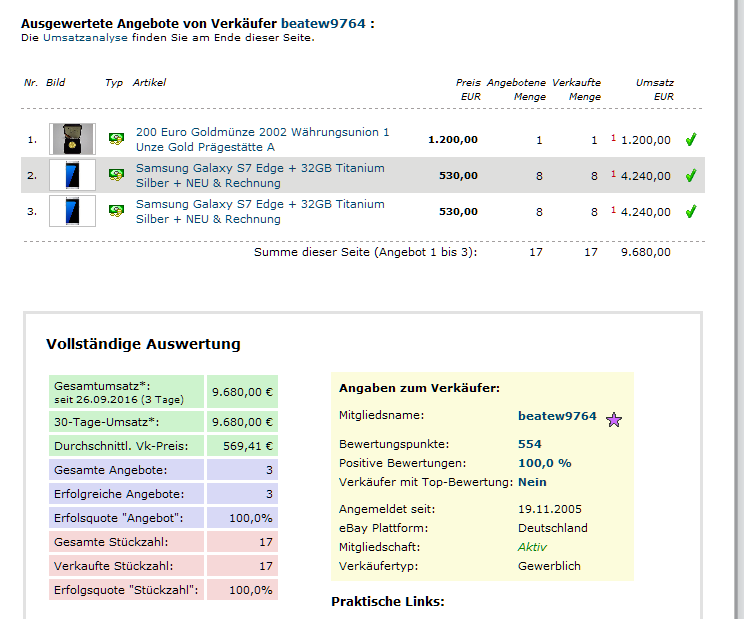Click the Angemeldet seit date 19.11.2005
The image size is (744, 619).
[549, 509]
